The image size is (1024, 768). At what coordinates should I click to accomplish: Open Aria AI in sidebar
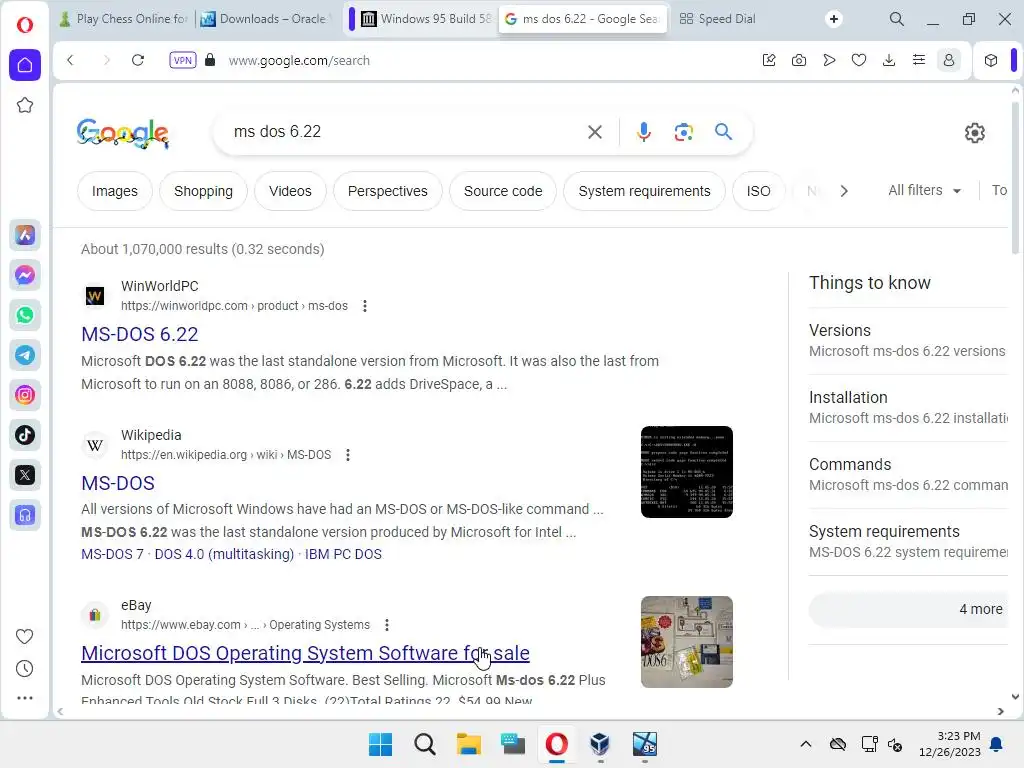point(25,235)
